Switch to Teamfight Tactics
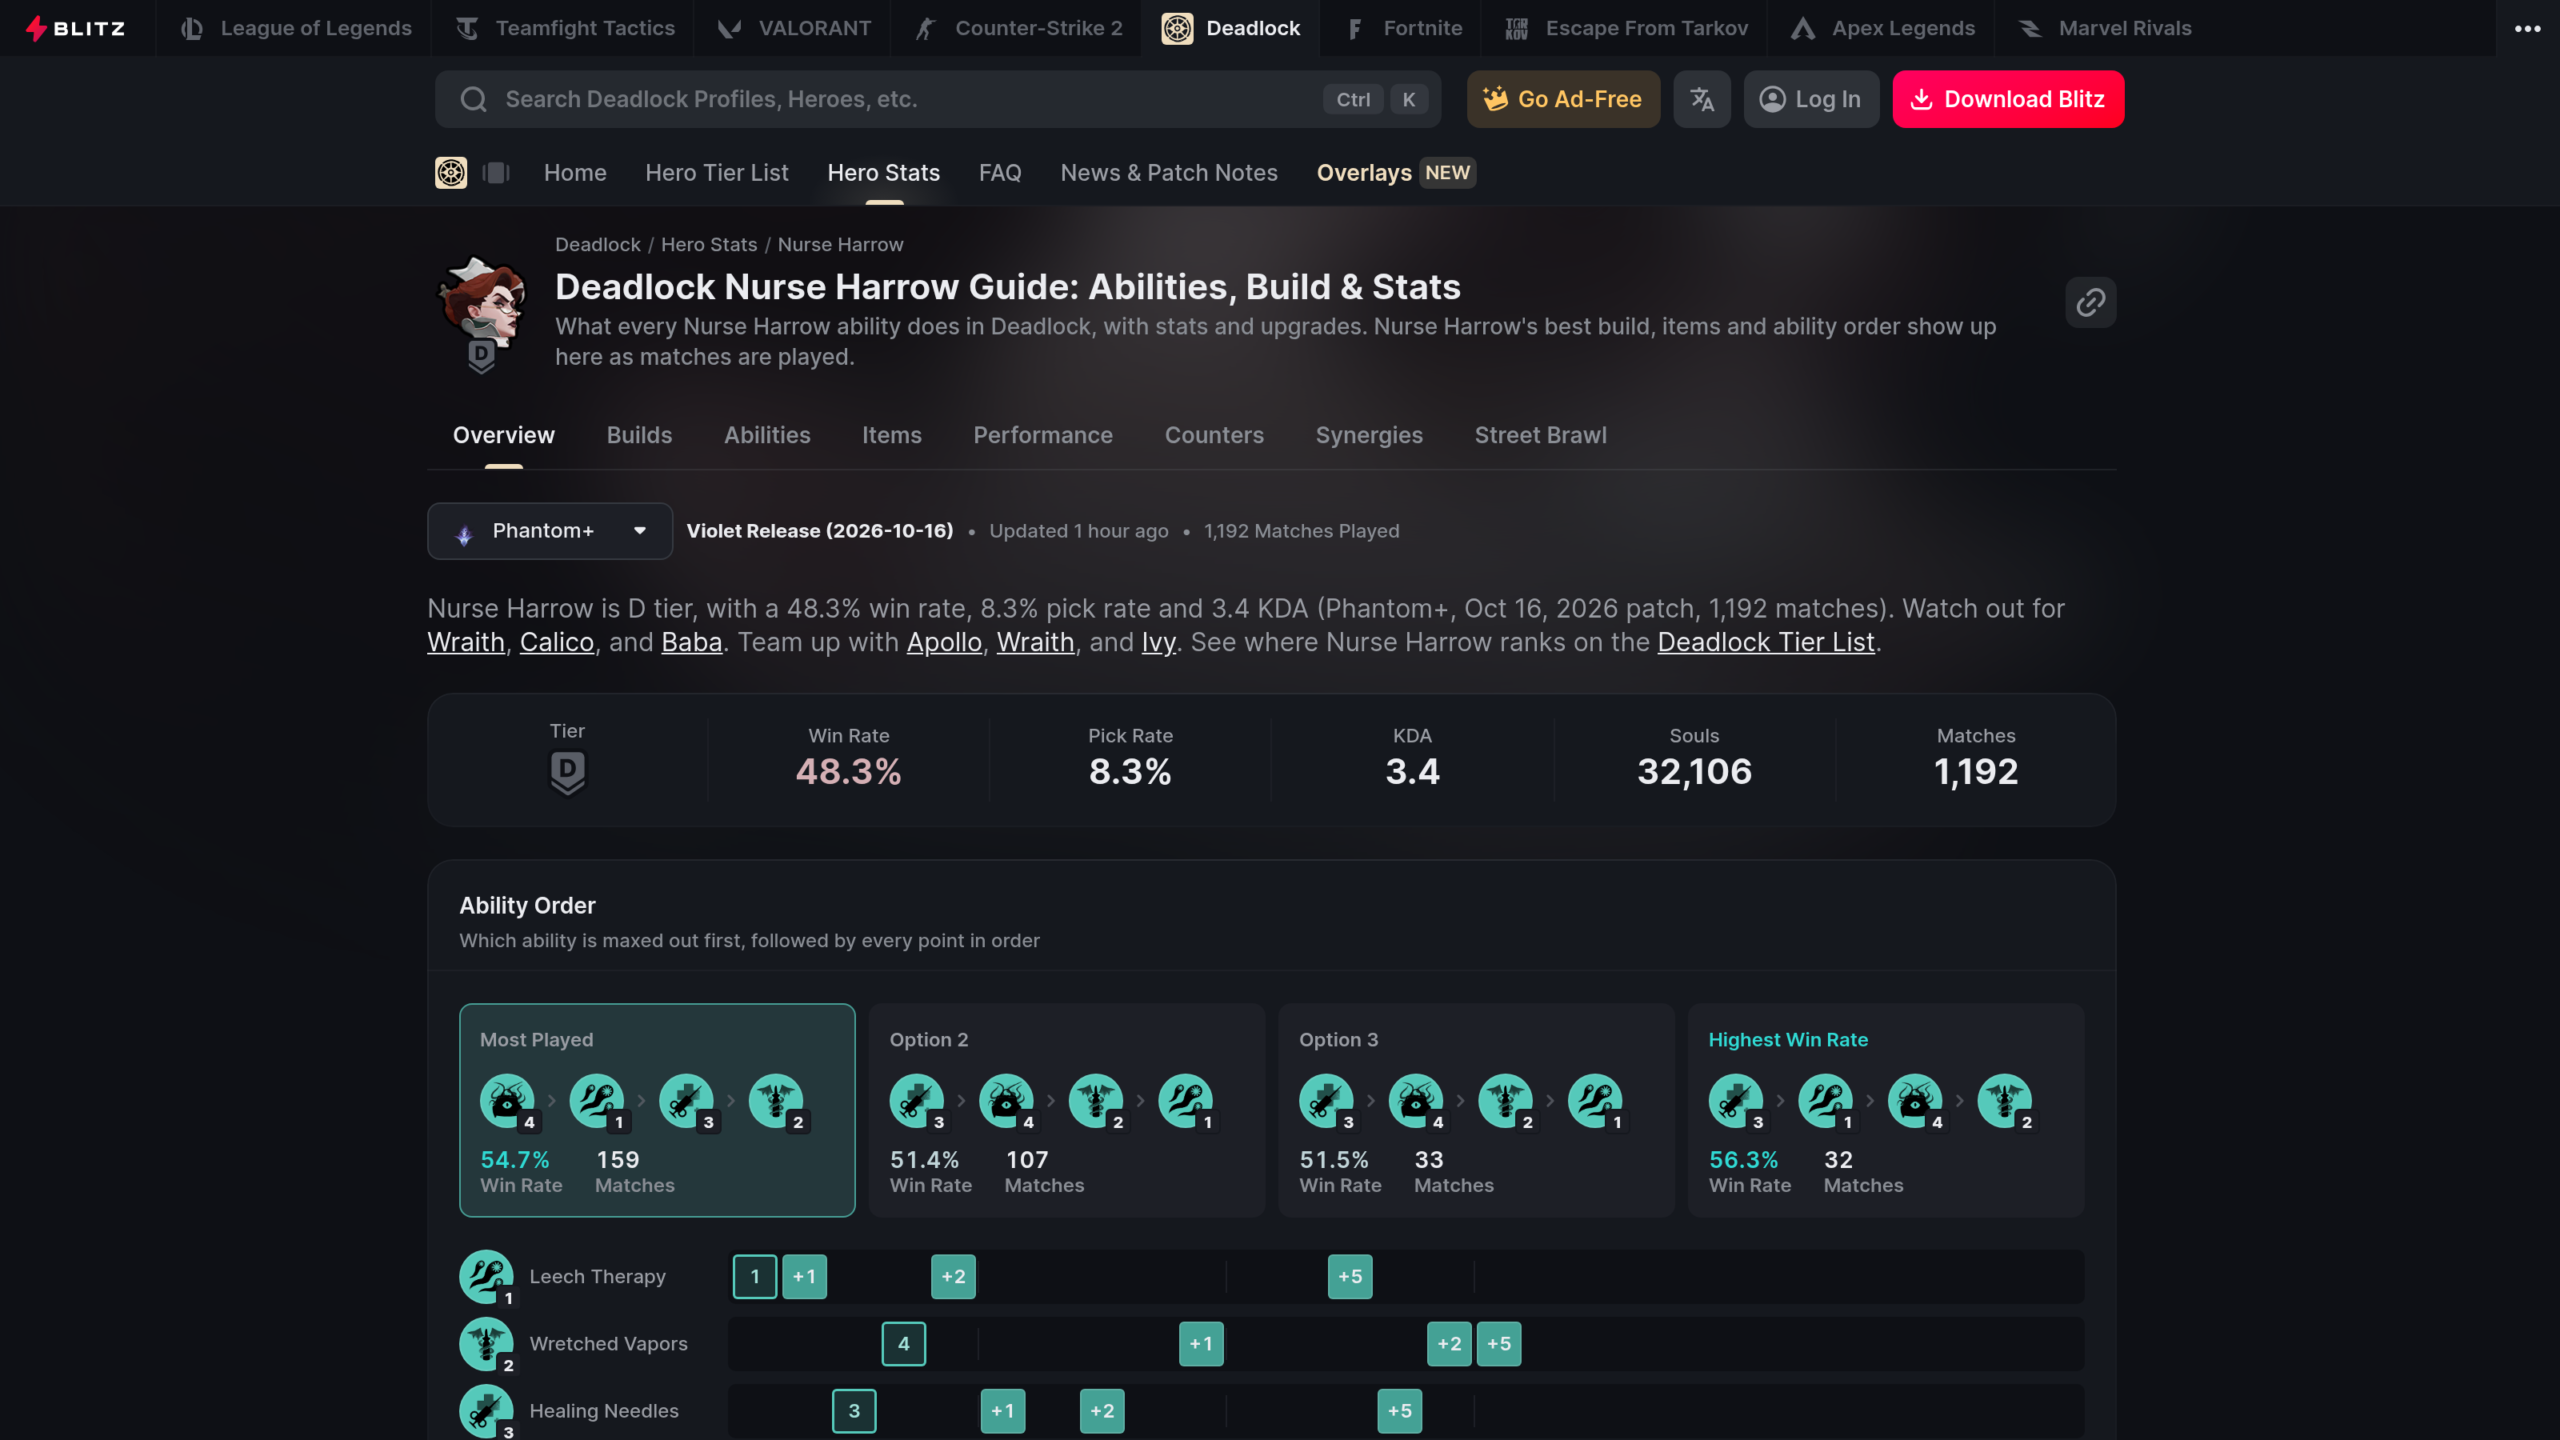The image size is (2560, 1440). [565, 28]
